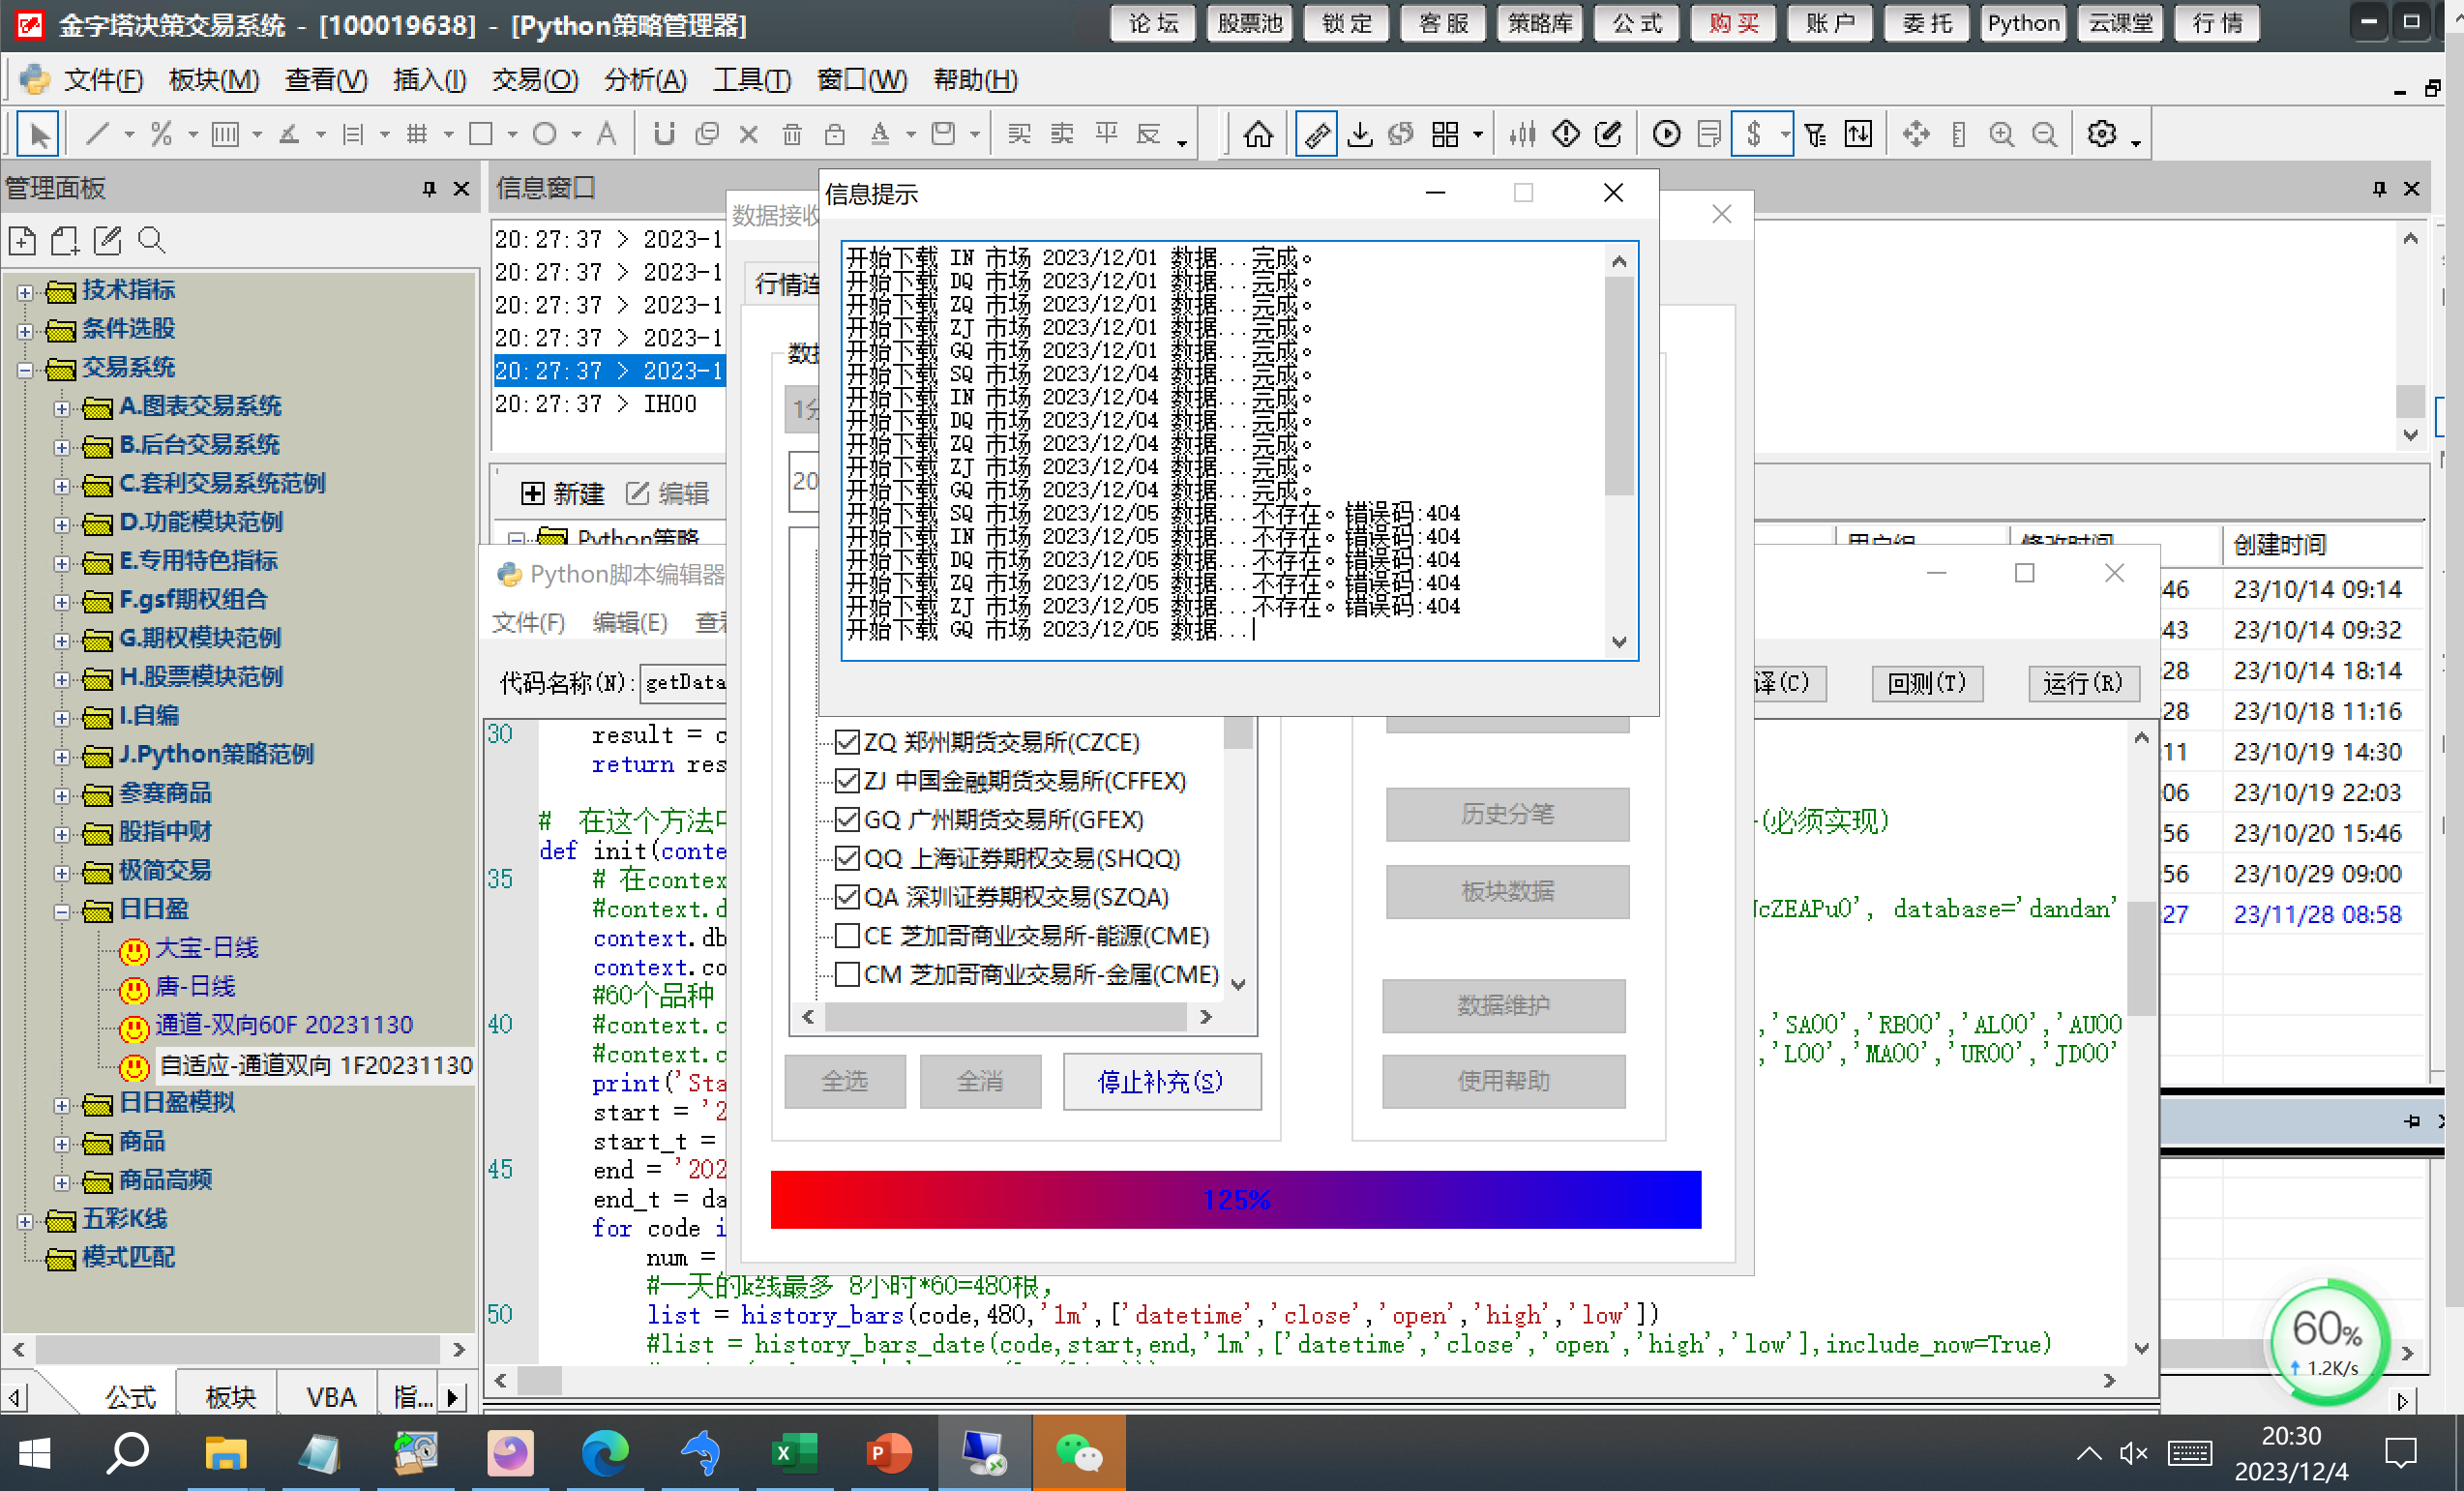
Task: Click the zoom in magnifier icon
Action: point(2001,134)
